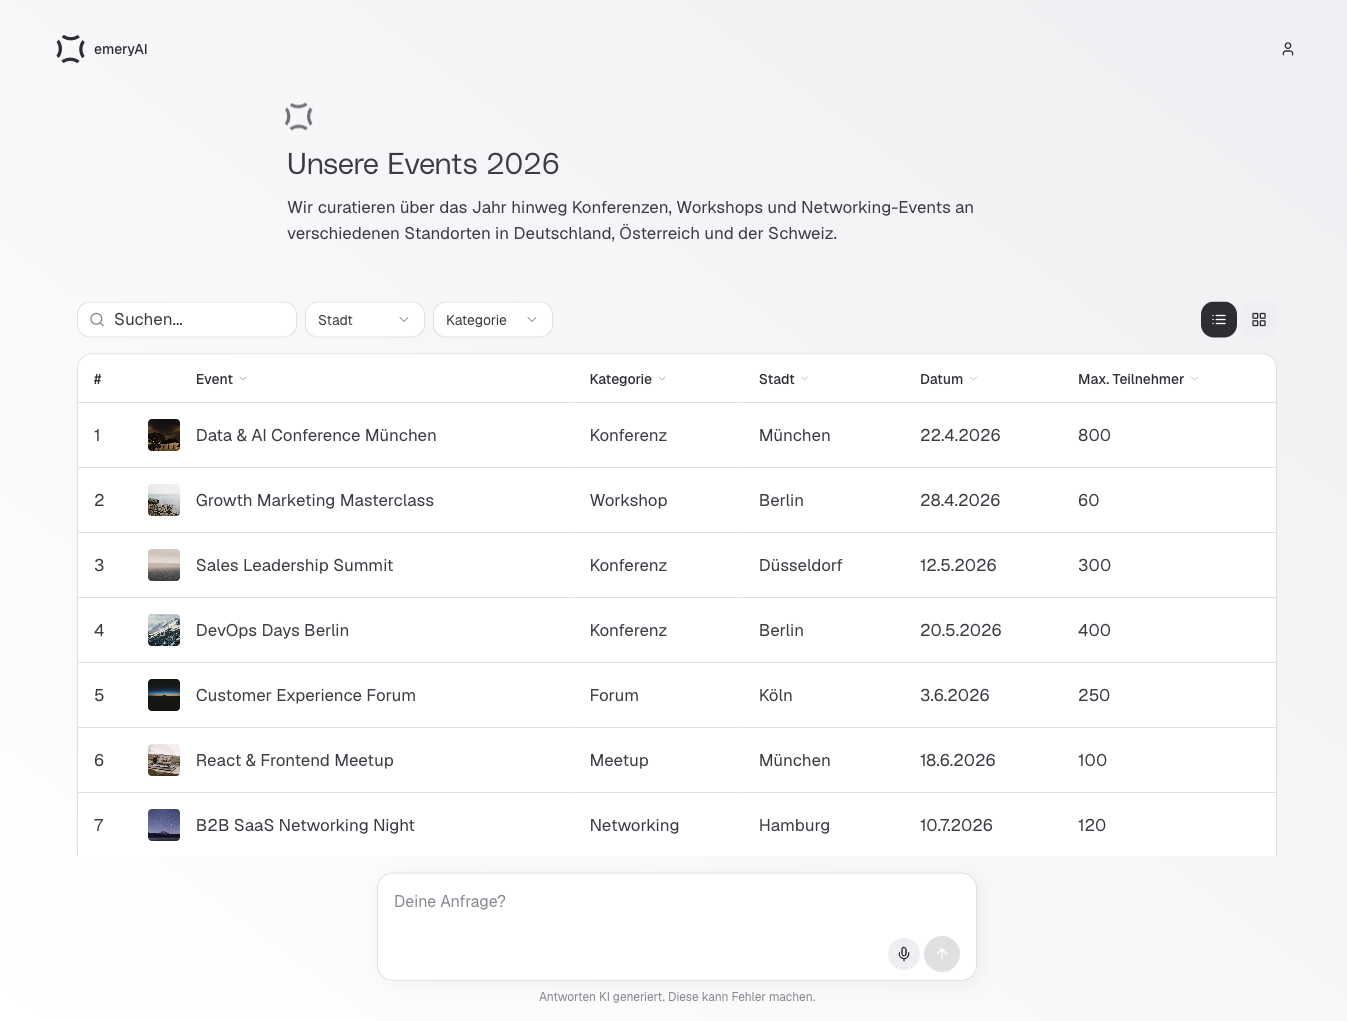
Task: Click the 120 max participants value
Action: 1092,825
